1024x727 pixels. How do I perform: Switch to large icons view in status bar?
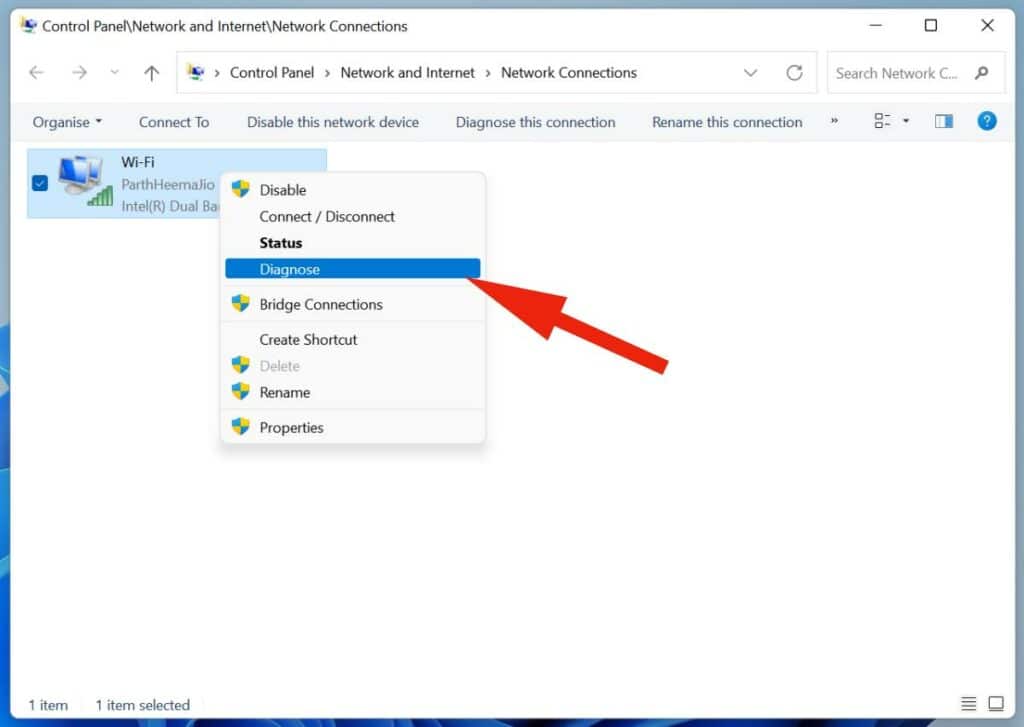(x=995, y=704)
